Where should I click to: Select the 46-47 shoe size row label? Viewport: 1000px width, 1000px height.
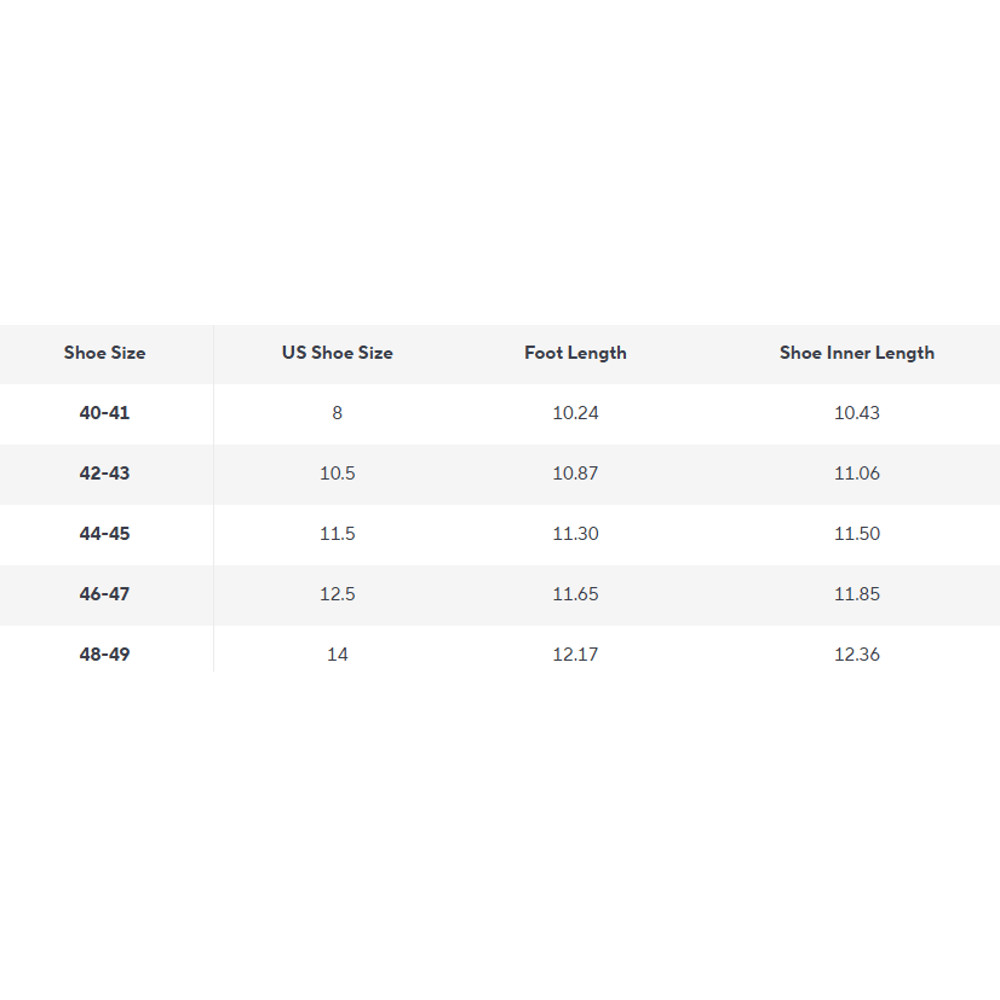(x=105, y=594)
